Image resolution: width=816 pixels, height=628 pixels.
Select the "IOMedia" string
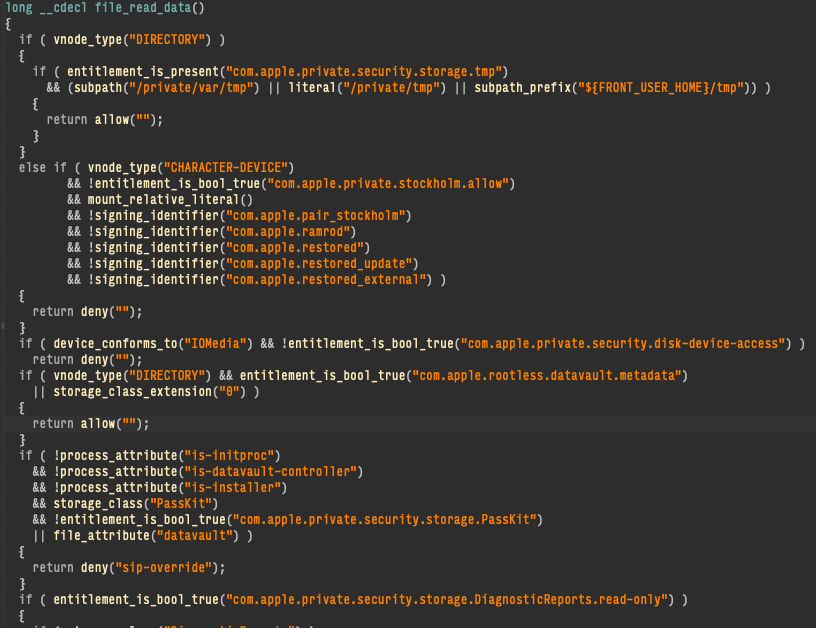(x=215, y=344)
